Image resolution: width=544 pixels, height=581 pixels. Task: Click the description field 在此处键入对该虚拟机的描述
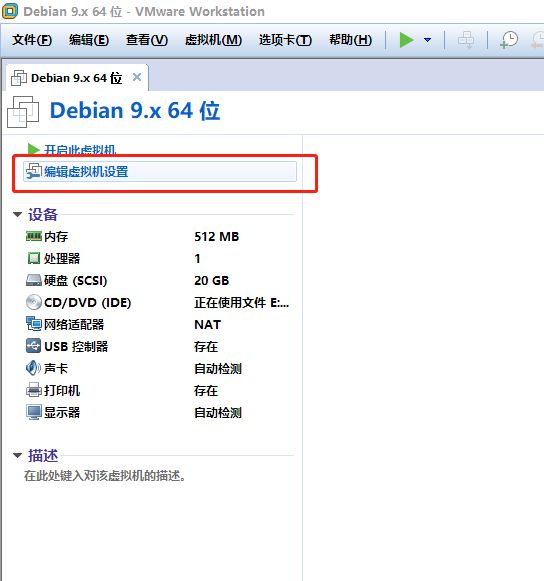pos(105,475)
